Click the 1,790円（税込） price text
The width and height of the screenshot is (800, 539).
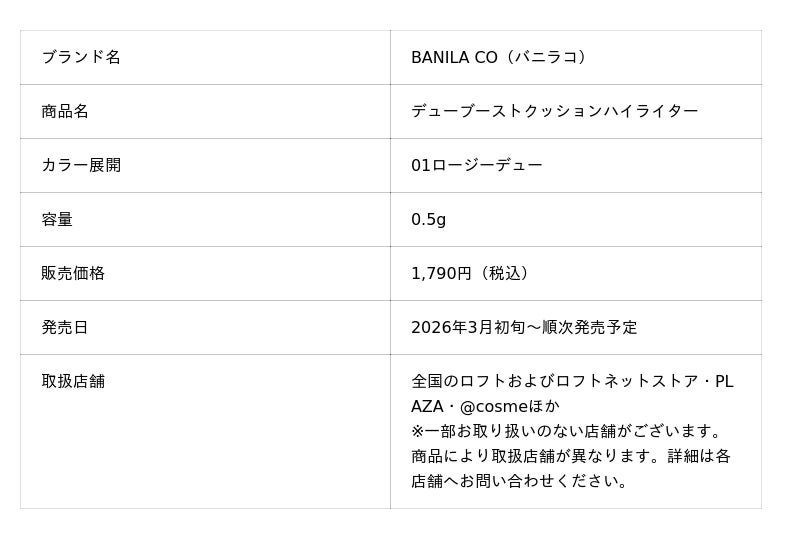472,273
